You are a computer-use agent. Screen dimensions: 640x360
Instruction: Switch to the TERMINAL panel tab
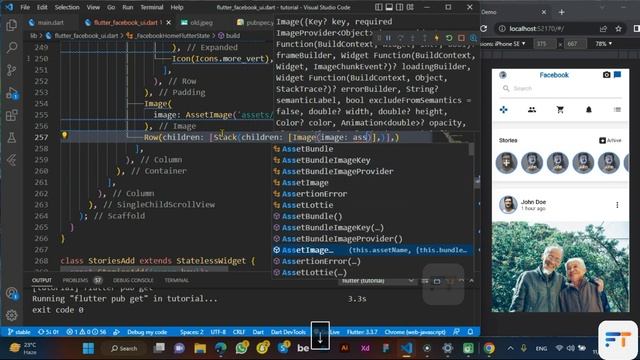(176, 280)
